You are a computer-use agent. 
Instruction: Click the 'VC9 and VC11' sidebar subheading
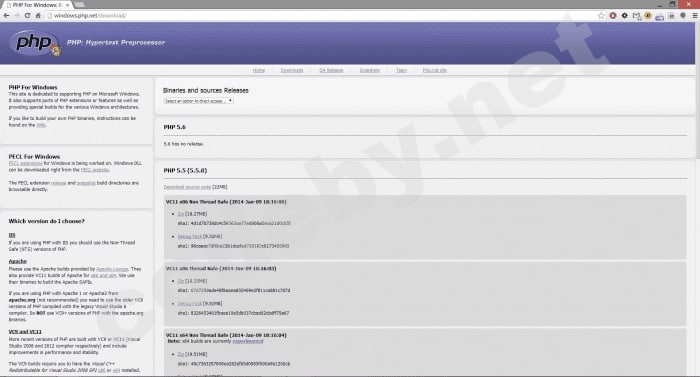click(25, 332)
